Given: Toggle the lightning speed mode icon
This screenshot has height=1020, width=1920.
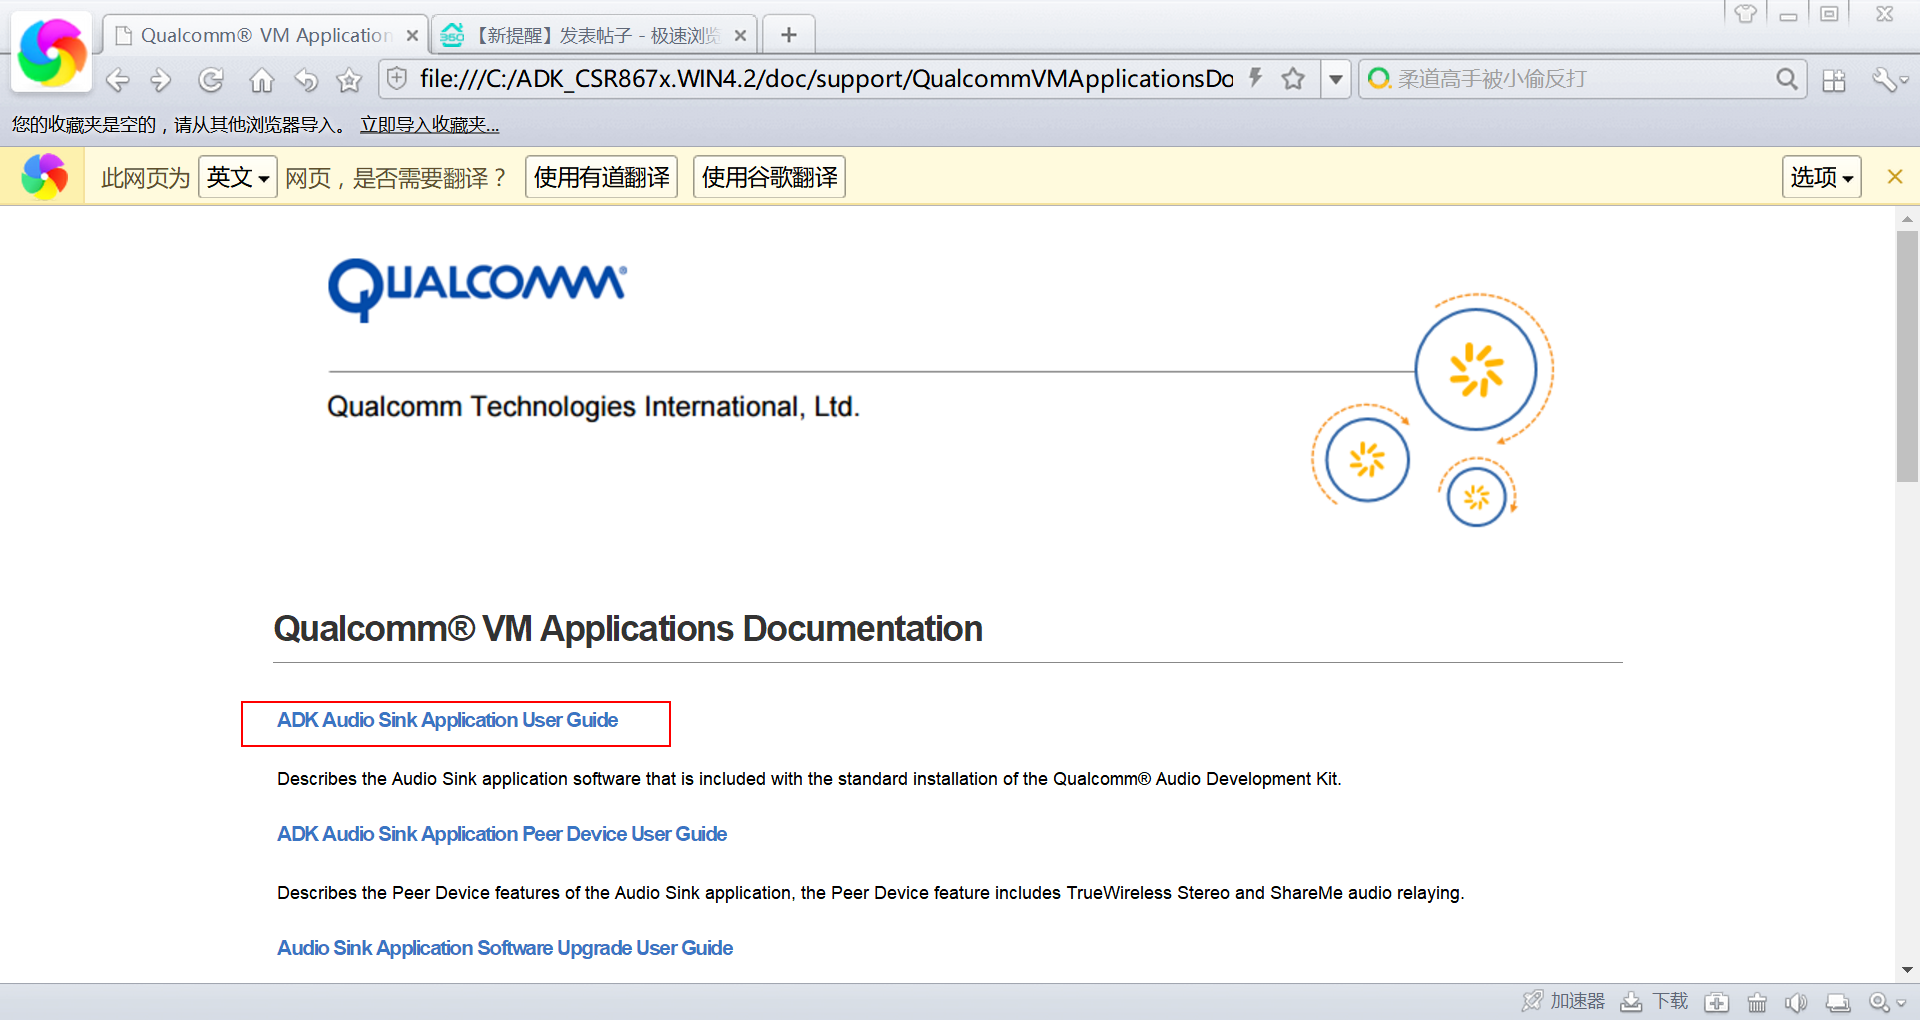Looking at the screenshot, I should point(1256,79).
